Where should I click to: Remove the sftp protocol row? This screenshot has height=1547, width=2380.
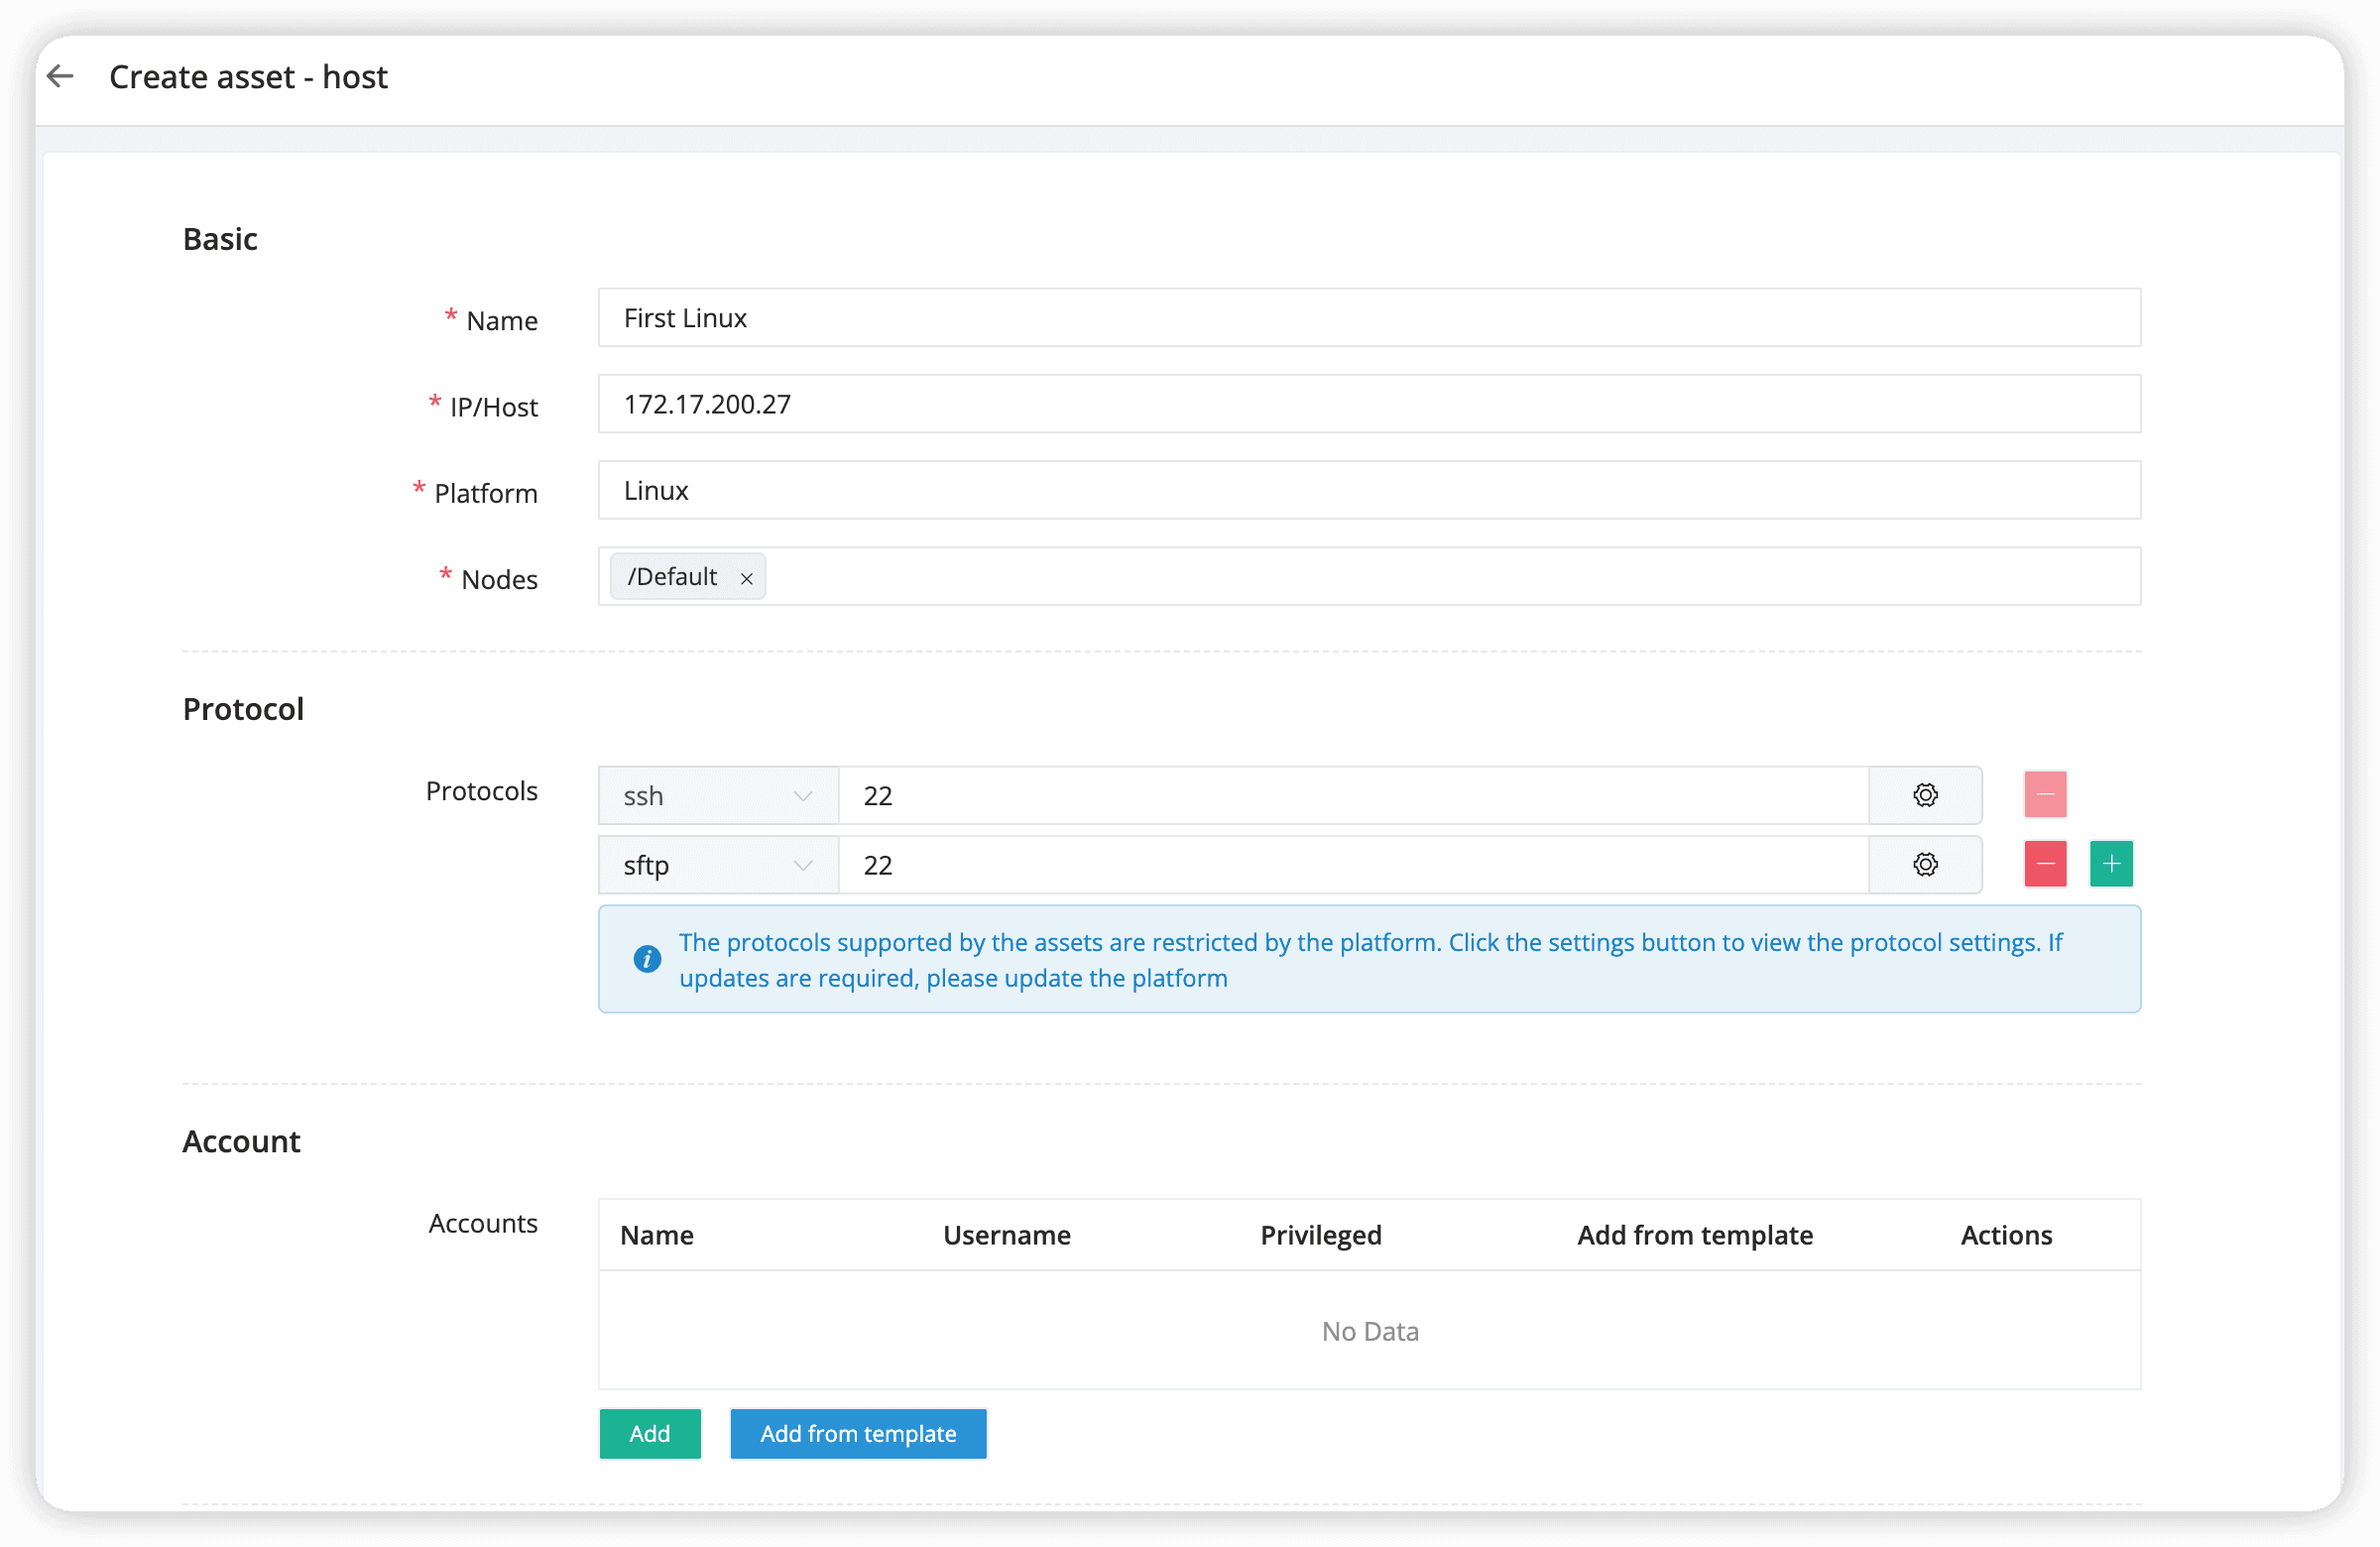[2044, 864]
